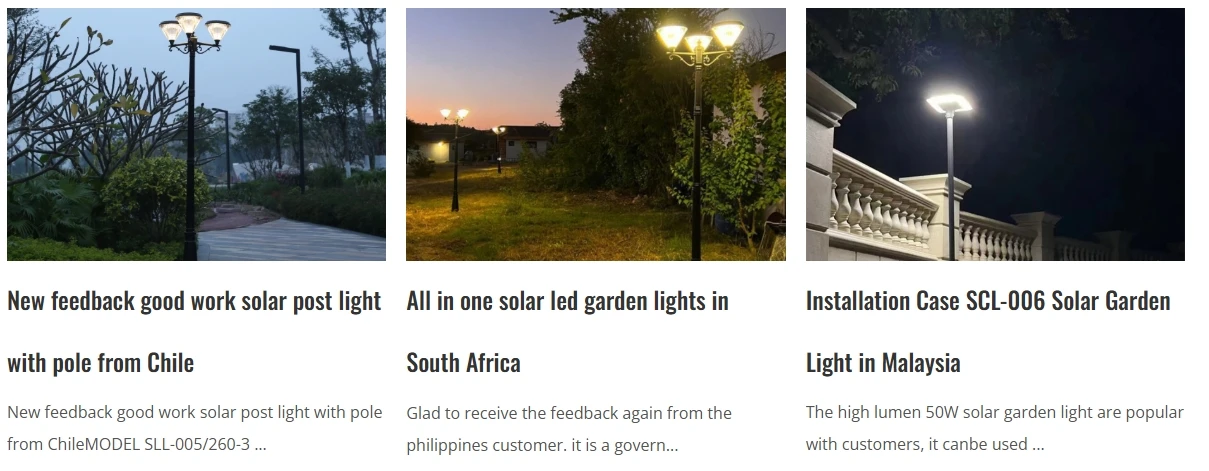Click the 'South Africa' title line

coord(463,362)
